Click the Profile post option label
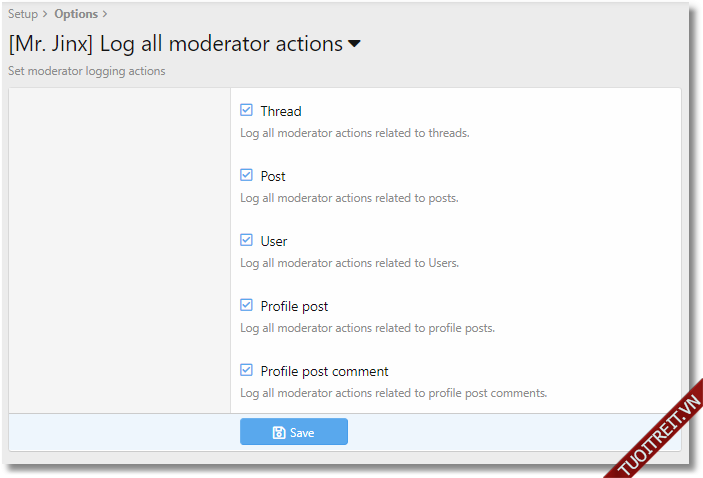Viewport: 703px width, 478px height. point(294,306)
